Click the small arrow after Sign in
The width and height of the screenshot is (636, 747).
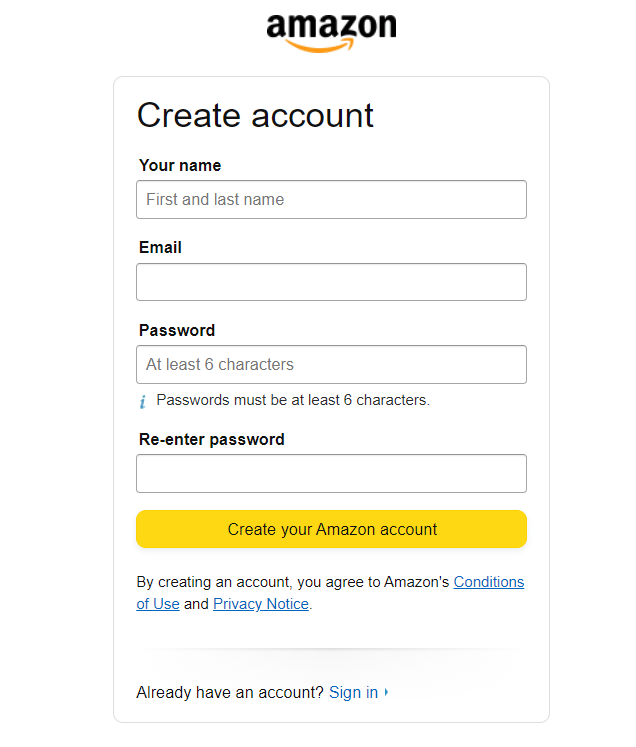point(387,692)
